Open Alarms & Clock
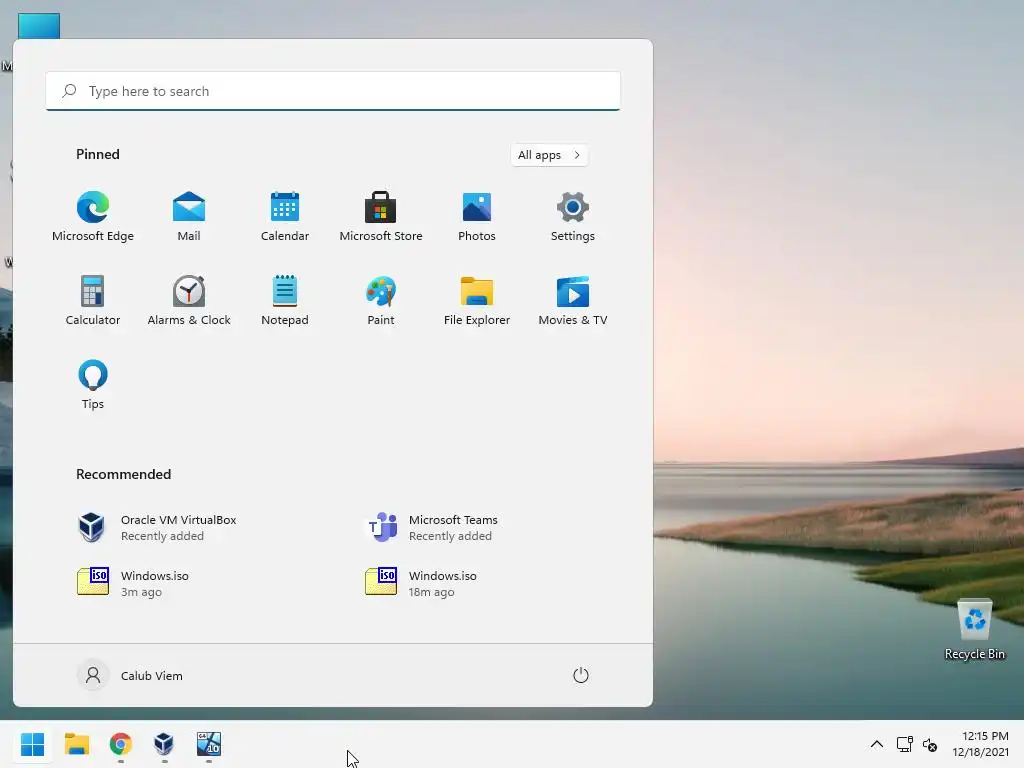Image resolution: width=1024 pixels, height=768 pixels. pyautogui.click(x=189, y=300)
